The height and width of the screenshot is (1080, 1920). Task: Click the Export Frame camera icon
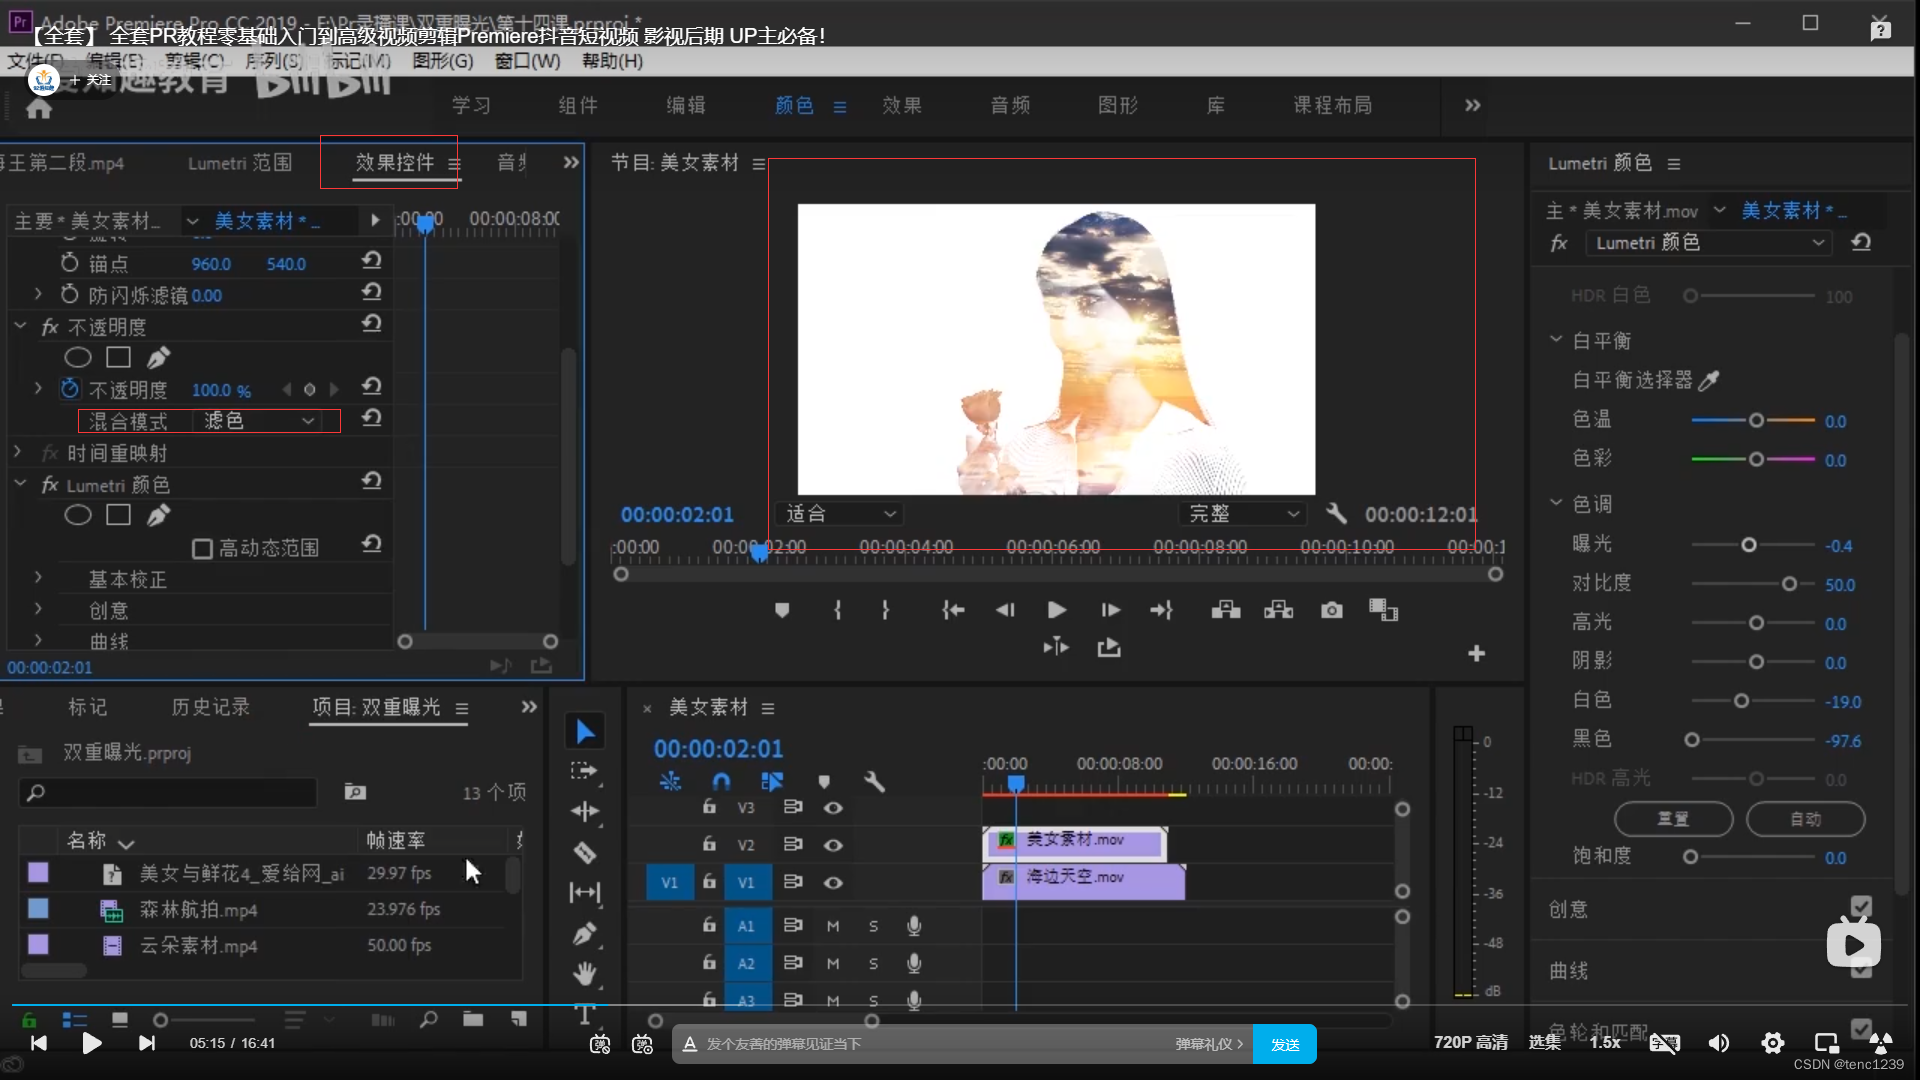[1331, 610]
